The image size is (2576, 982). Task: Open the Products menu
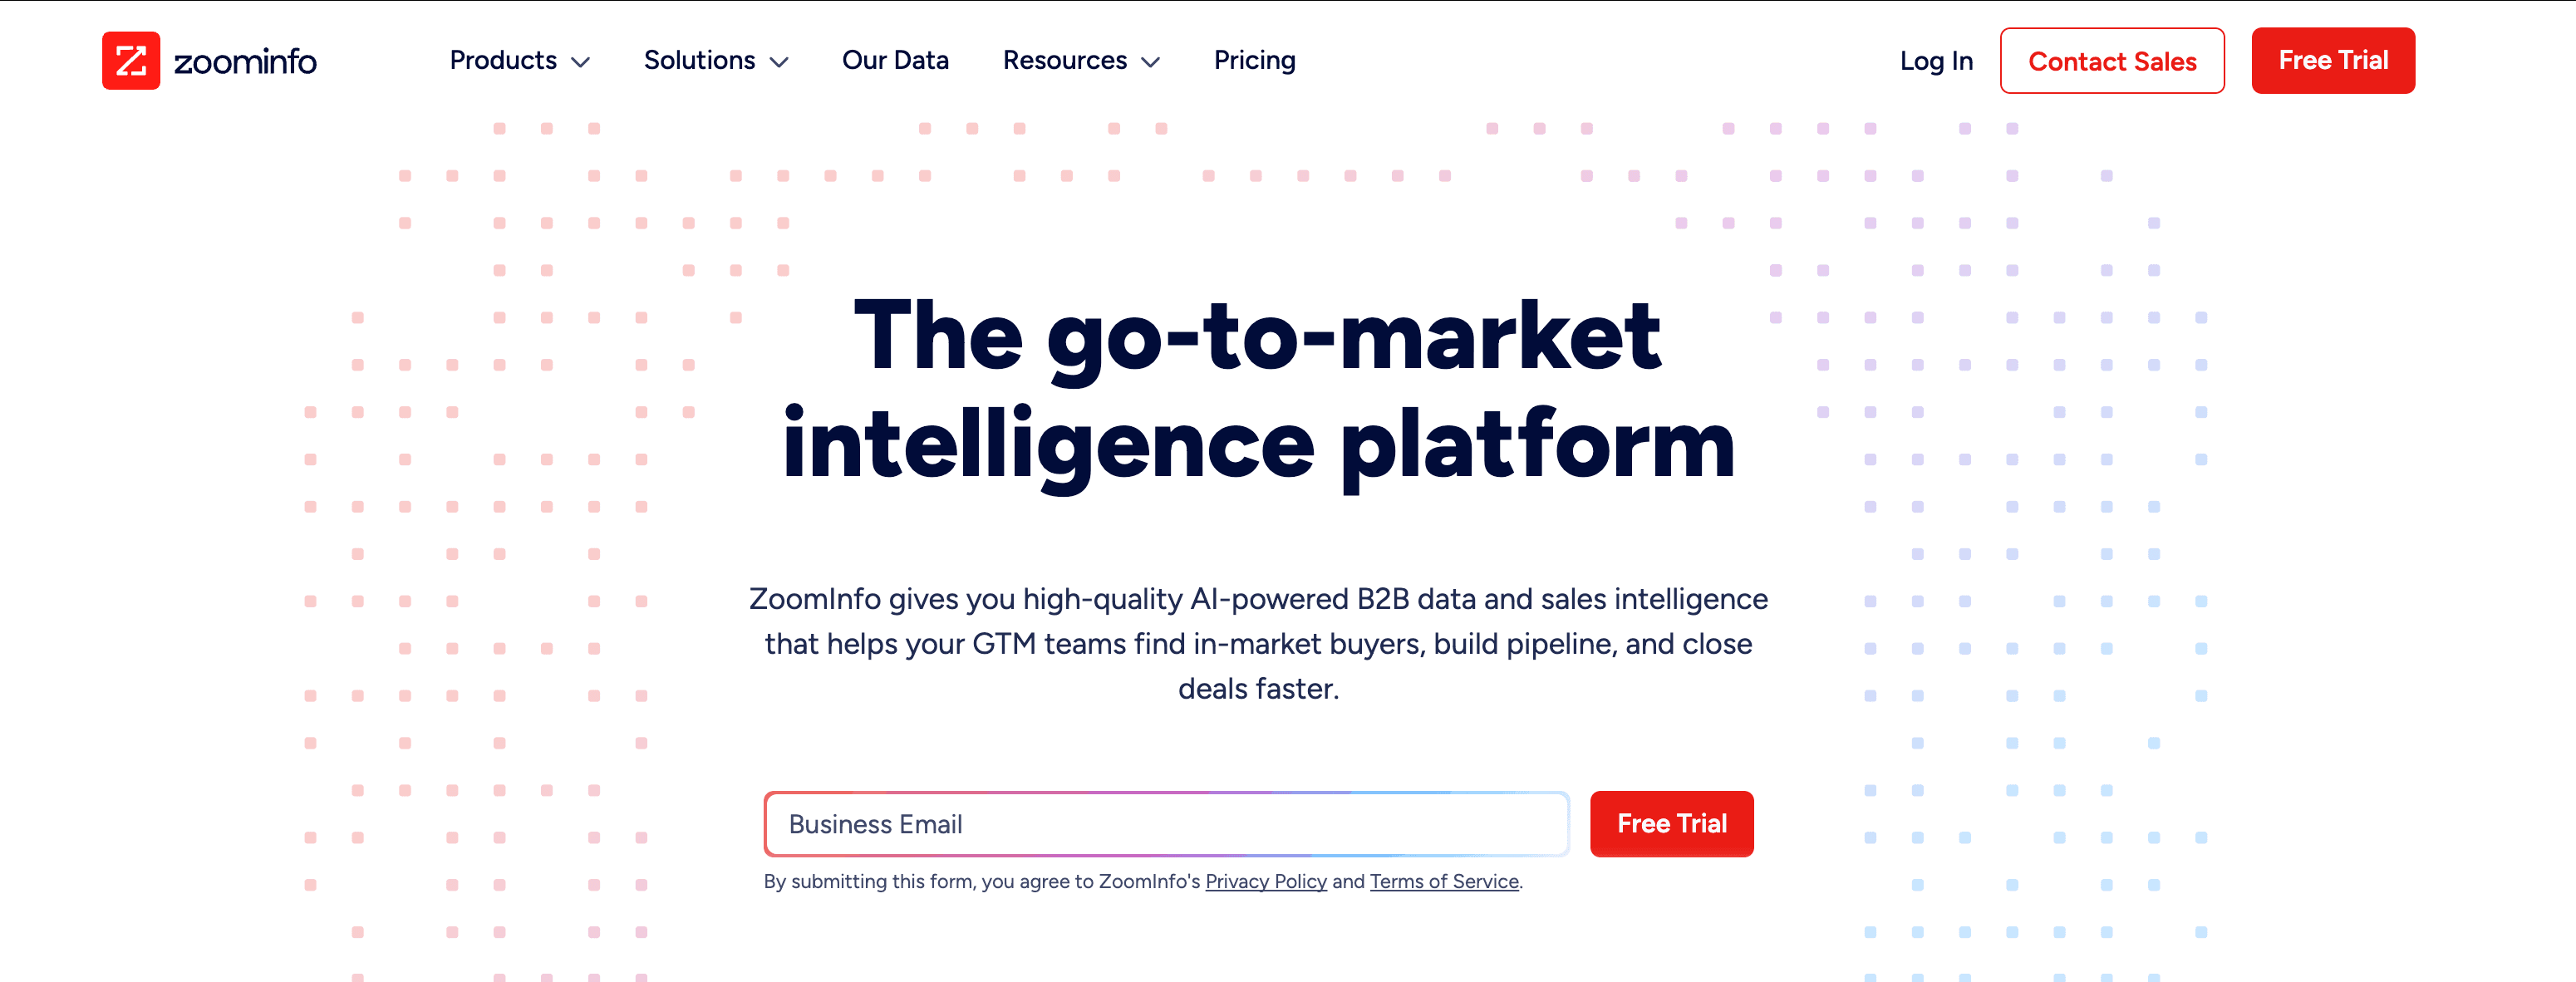503,61
